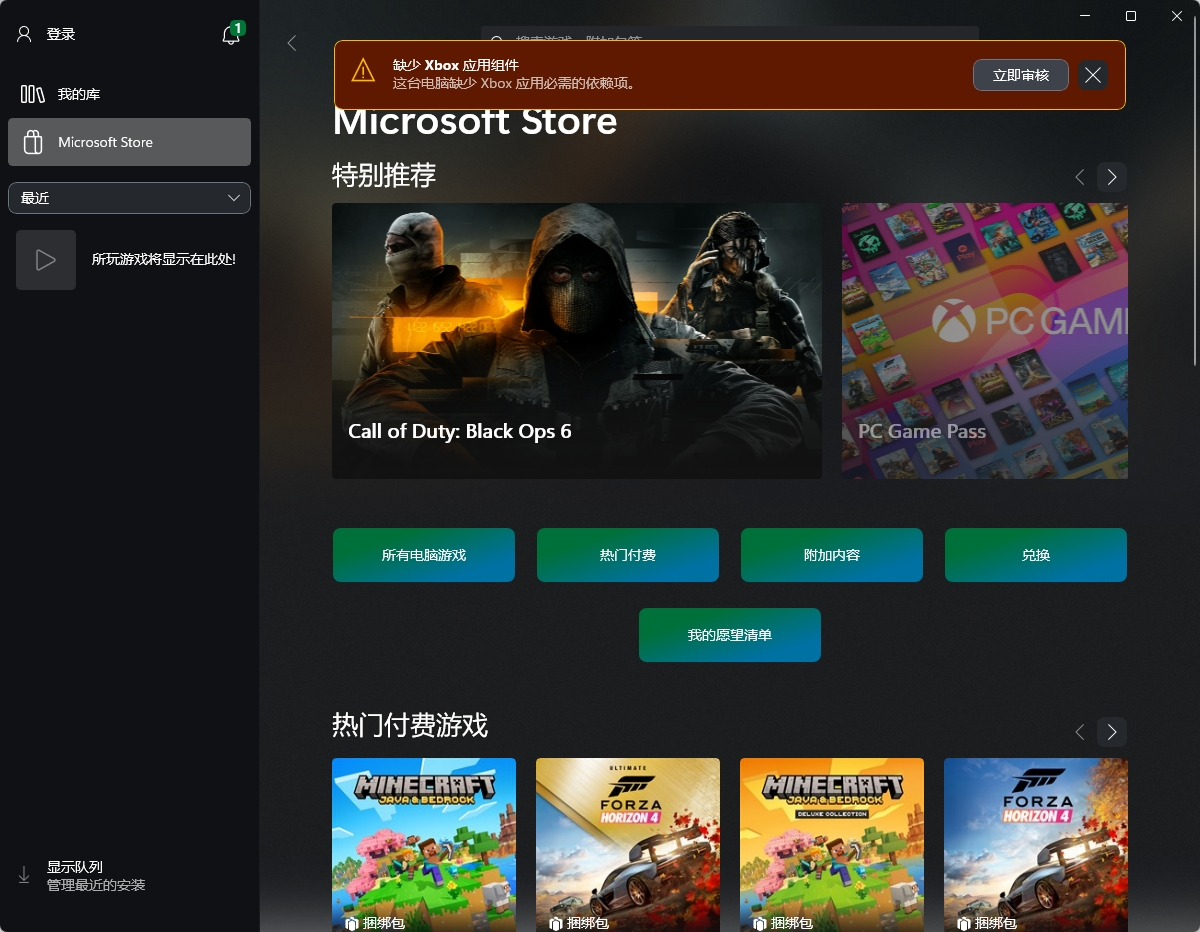The image size is (1200, 932).
Task: Click the warning triangle icon in banner
Action: [x=363, y=70]
